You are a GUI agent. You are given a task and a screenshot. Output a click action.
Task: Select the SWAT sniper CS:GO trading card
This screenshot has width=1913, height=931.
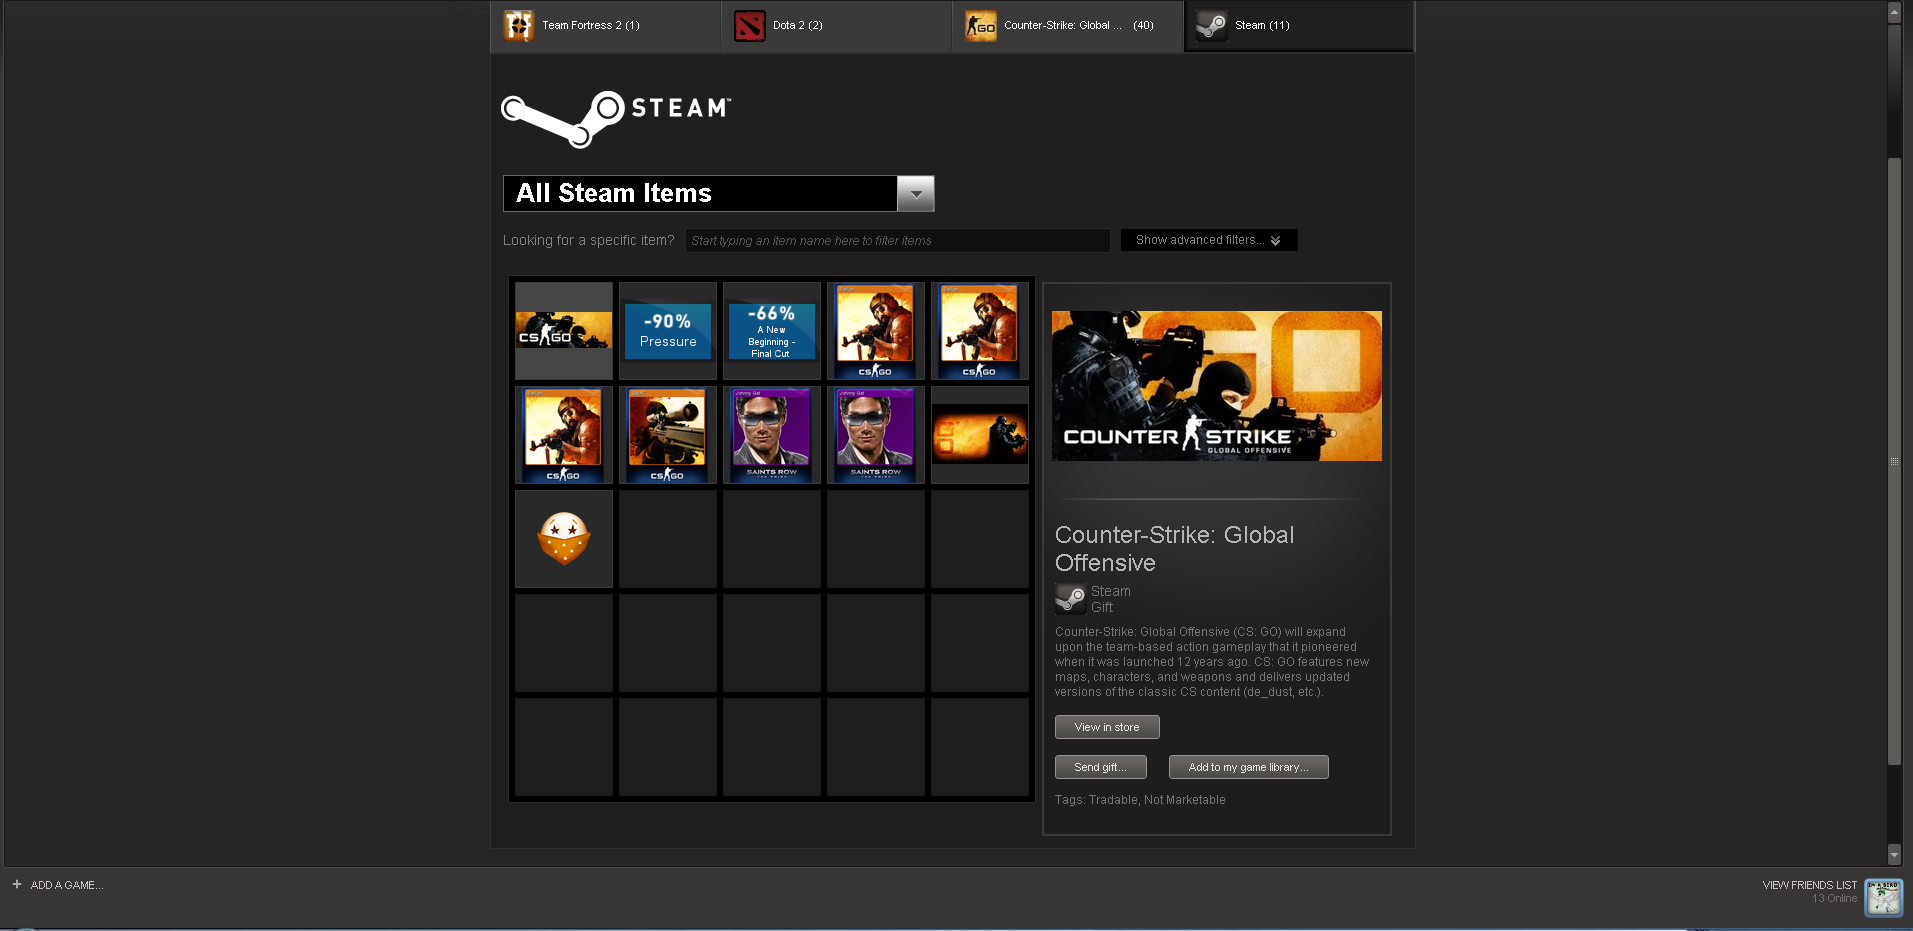tap(668, 435)
